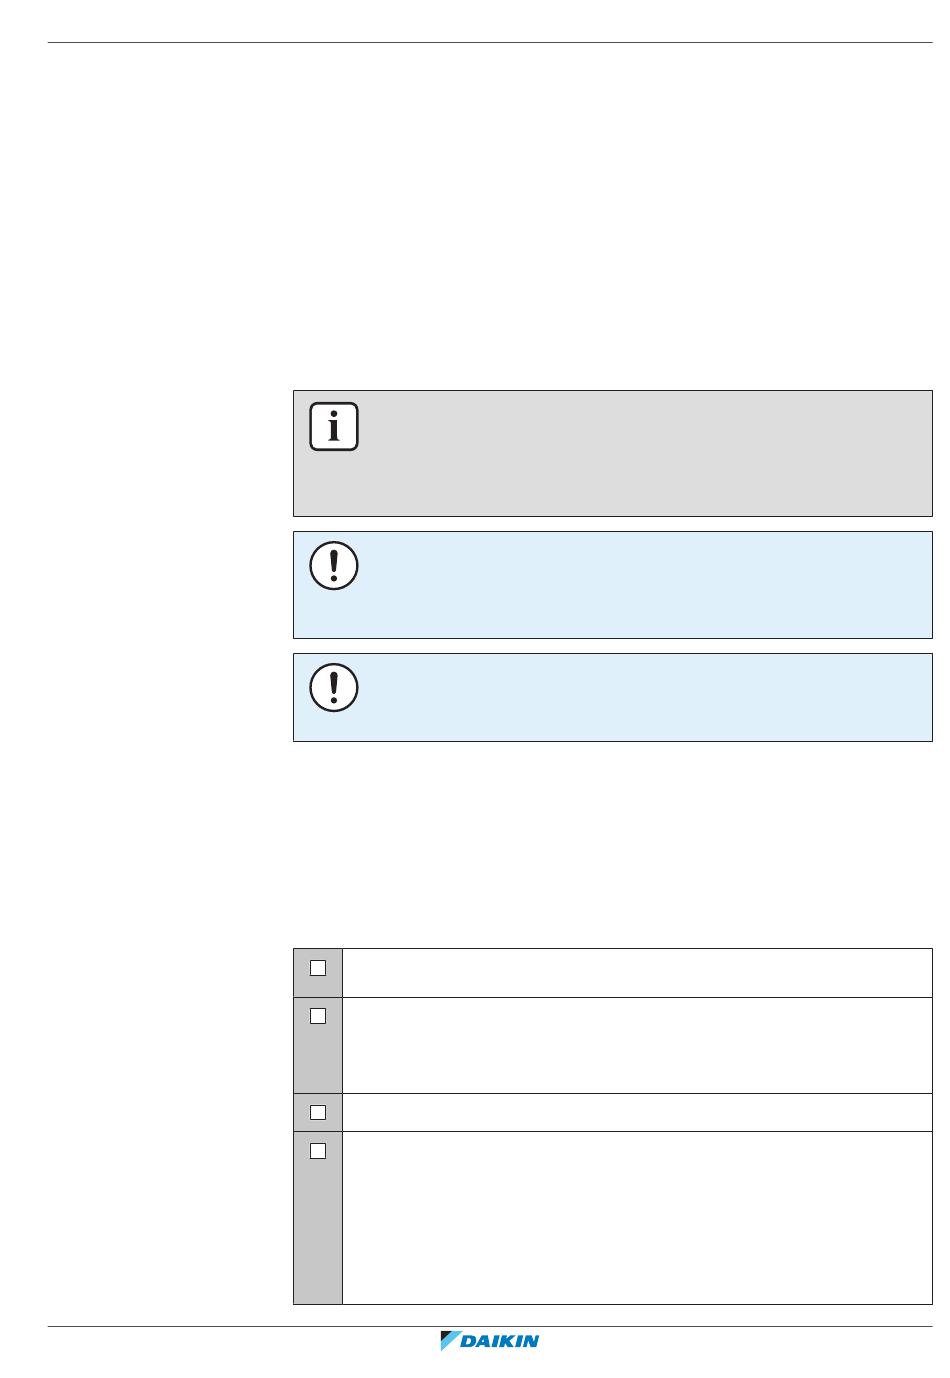Click gray cell beneath the second checkbox
This screenshot has height=1378, width=950.
pos(318,1060)
